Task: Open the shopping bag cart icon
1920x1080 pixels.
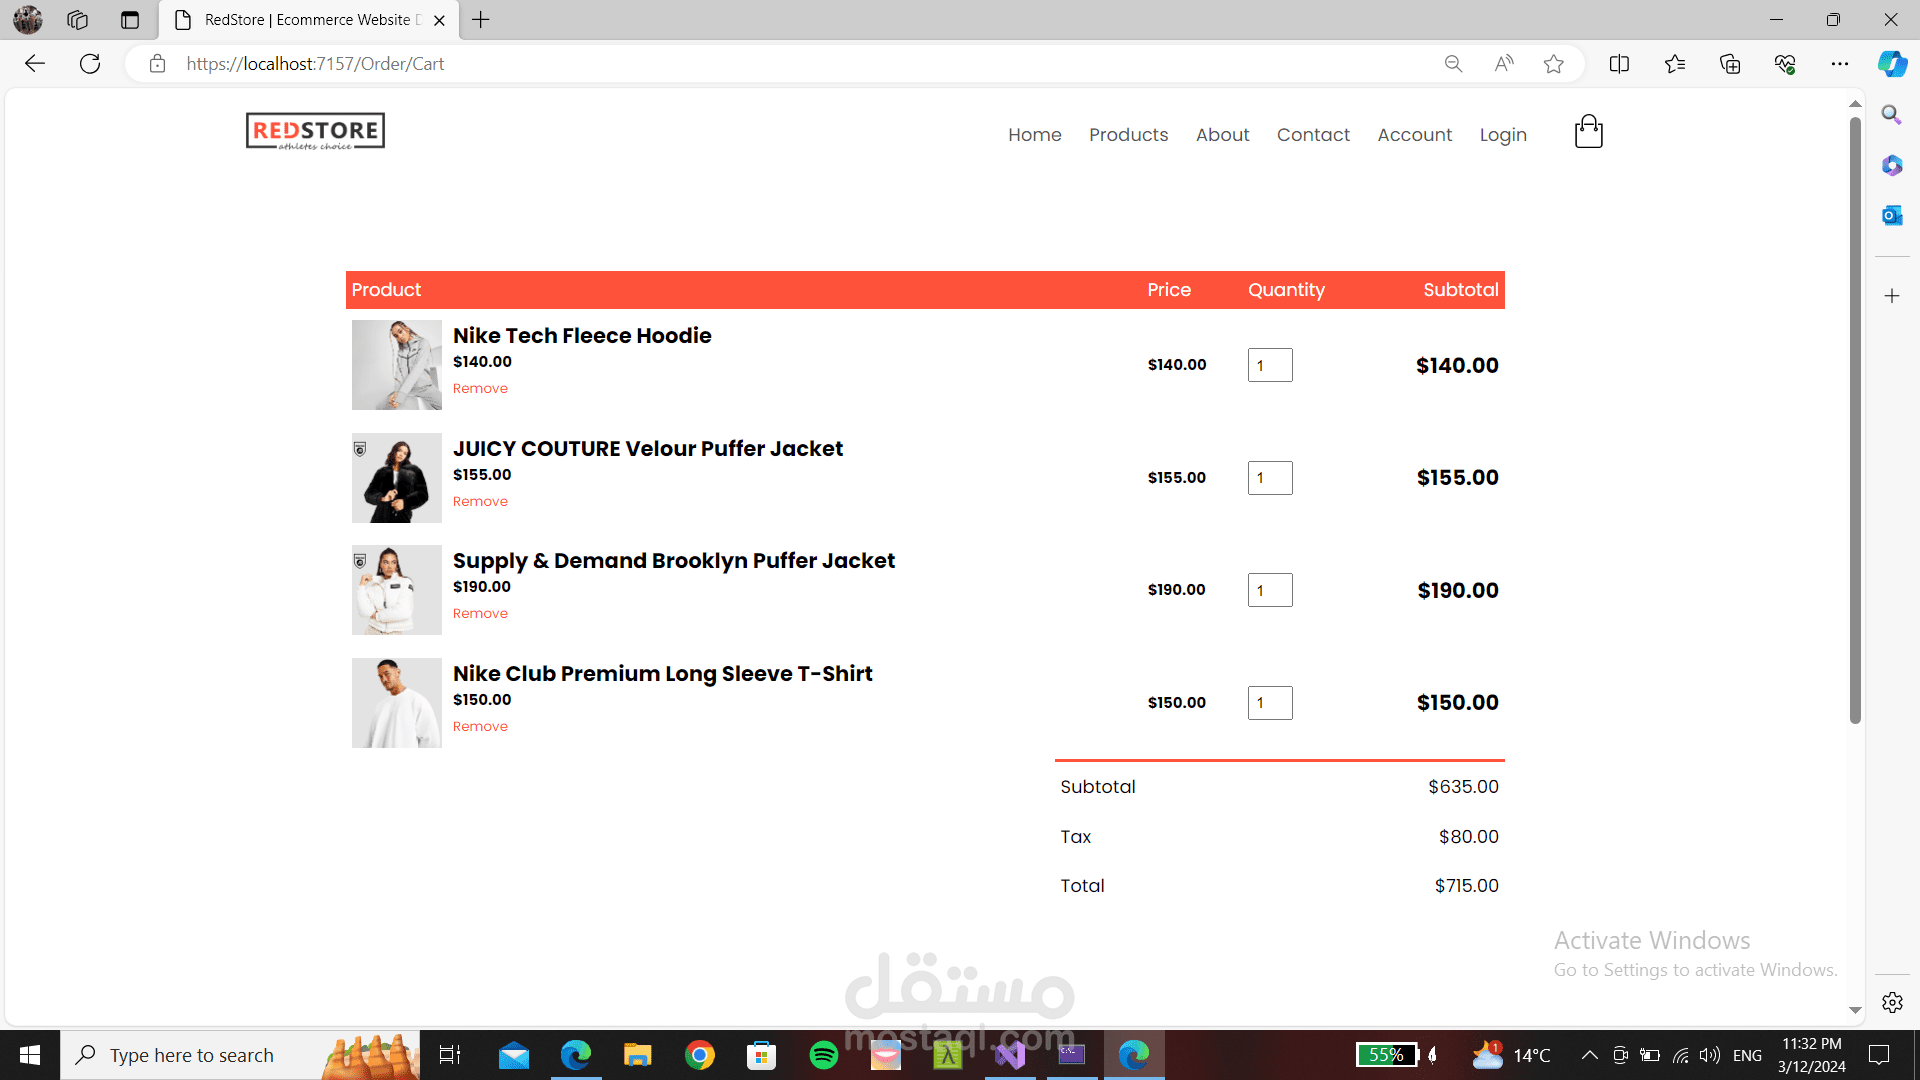Action: [1588, 132]
